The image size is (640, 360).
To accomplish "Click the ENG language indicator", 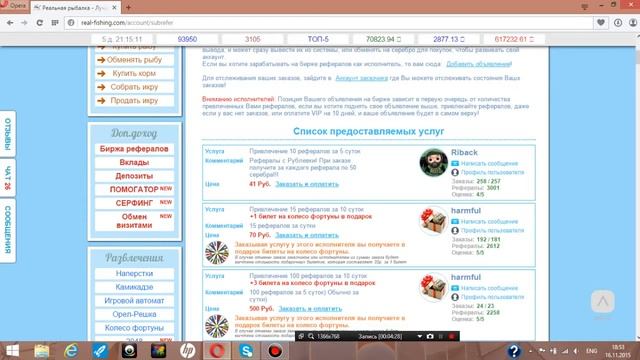I will [x=591, y=351].
